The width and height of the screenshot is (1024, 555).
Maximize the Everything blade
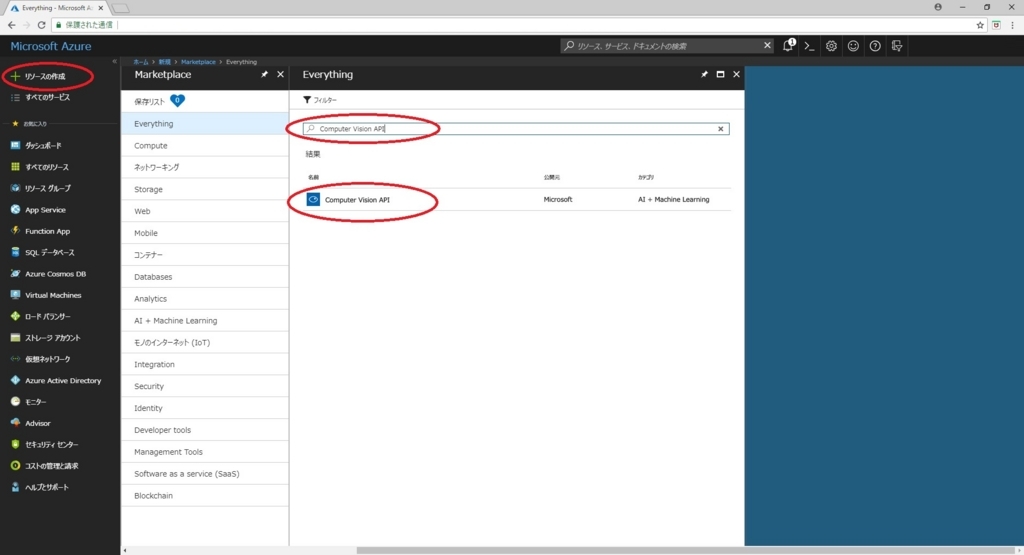pyautogui.click(x=720, y=74)
